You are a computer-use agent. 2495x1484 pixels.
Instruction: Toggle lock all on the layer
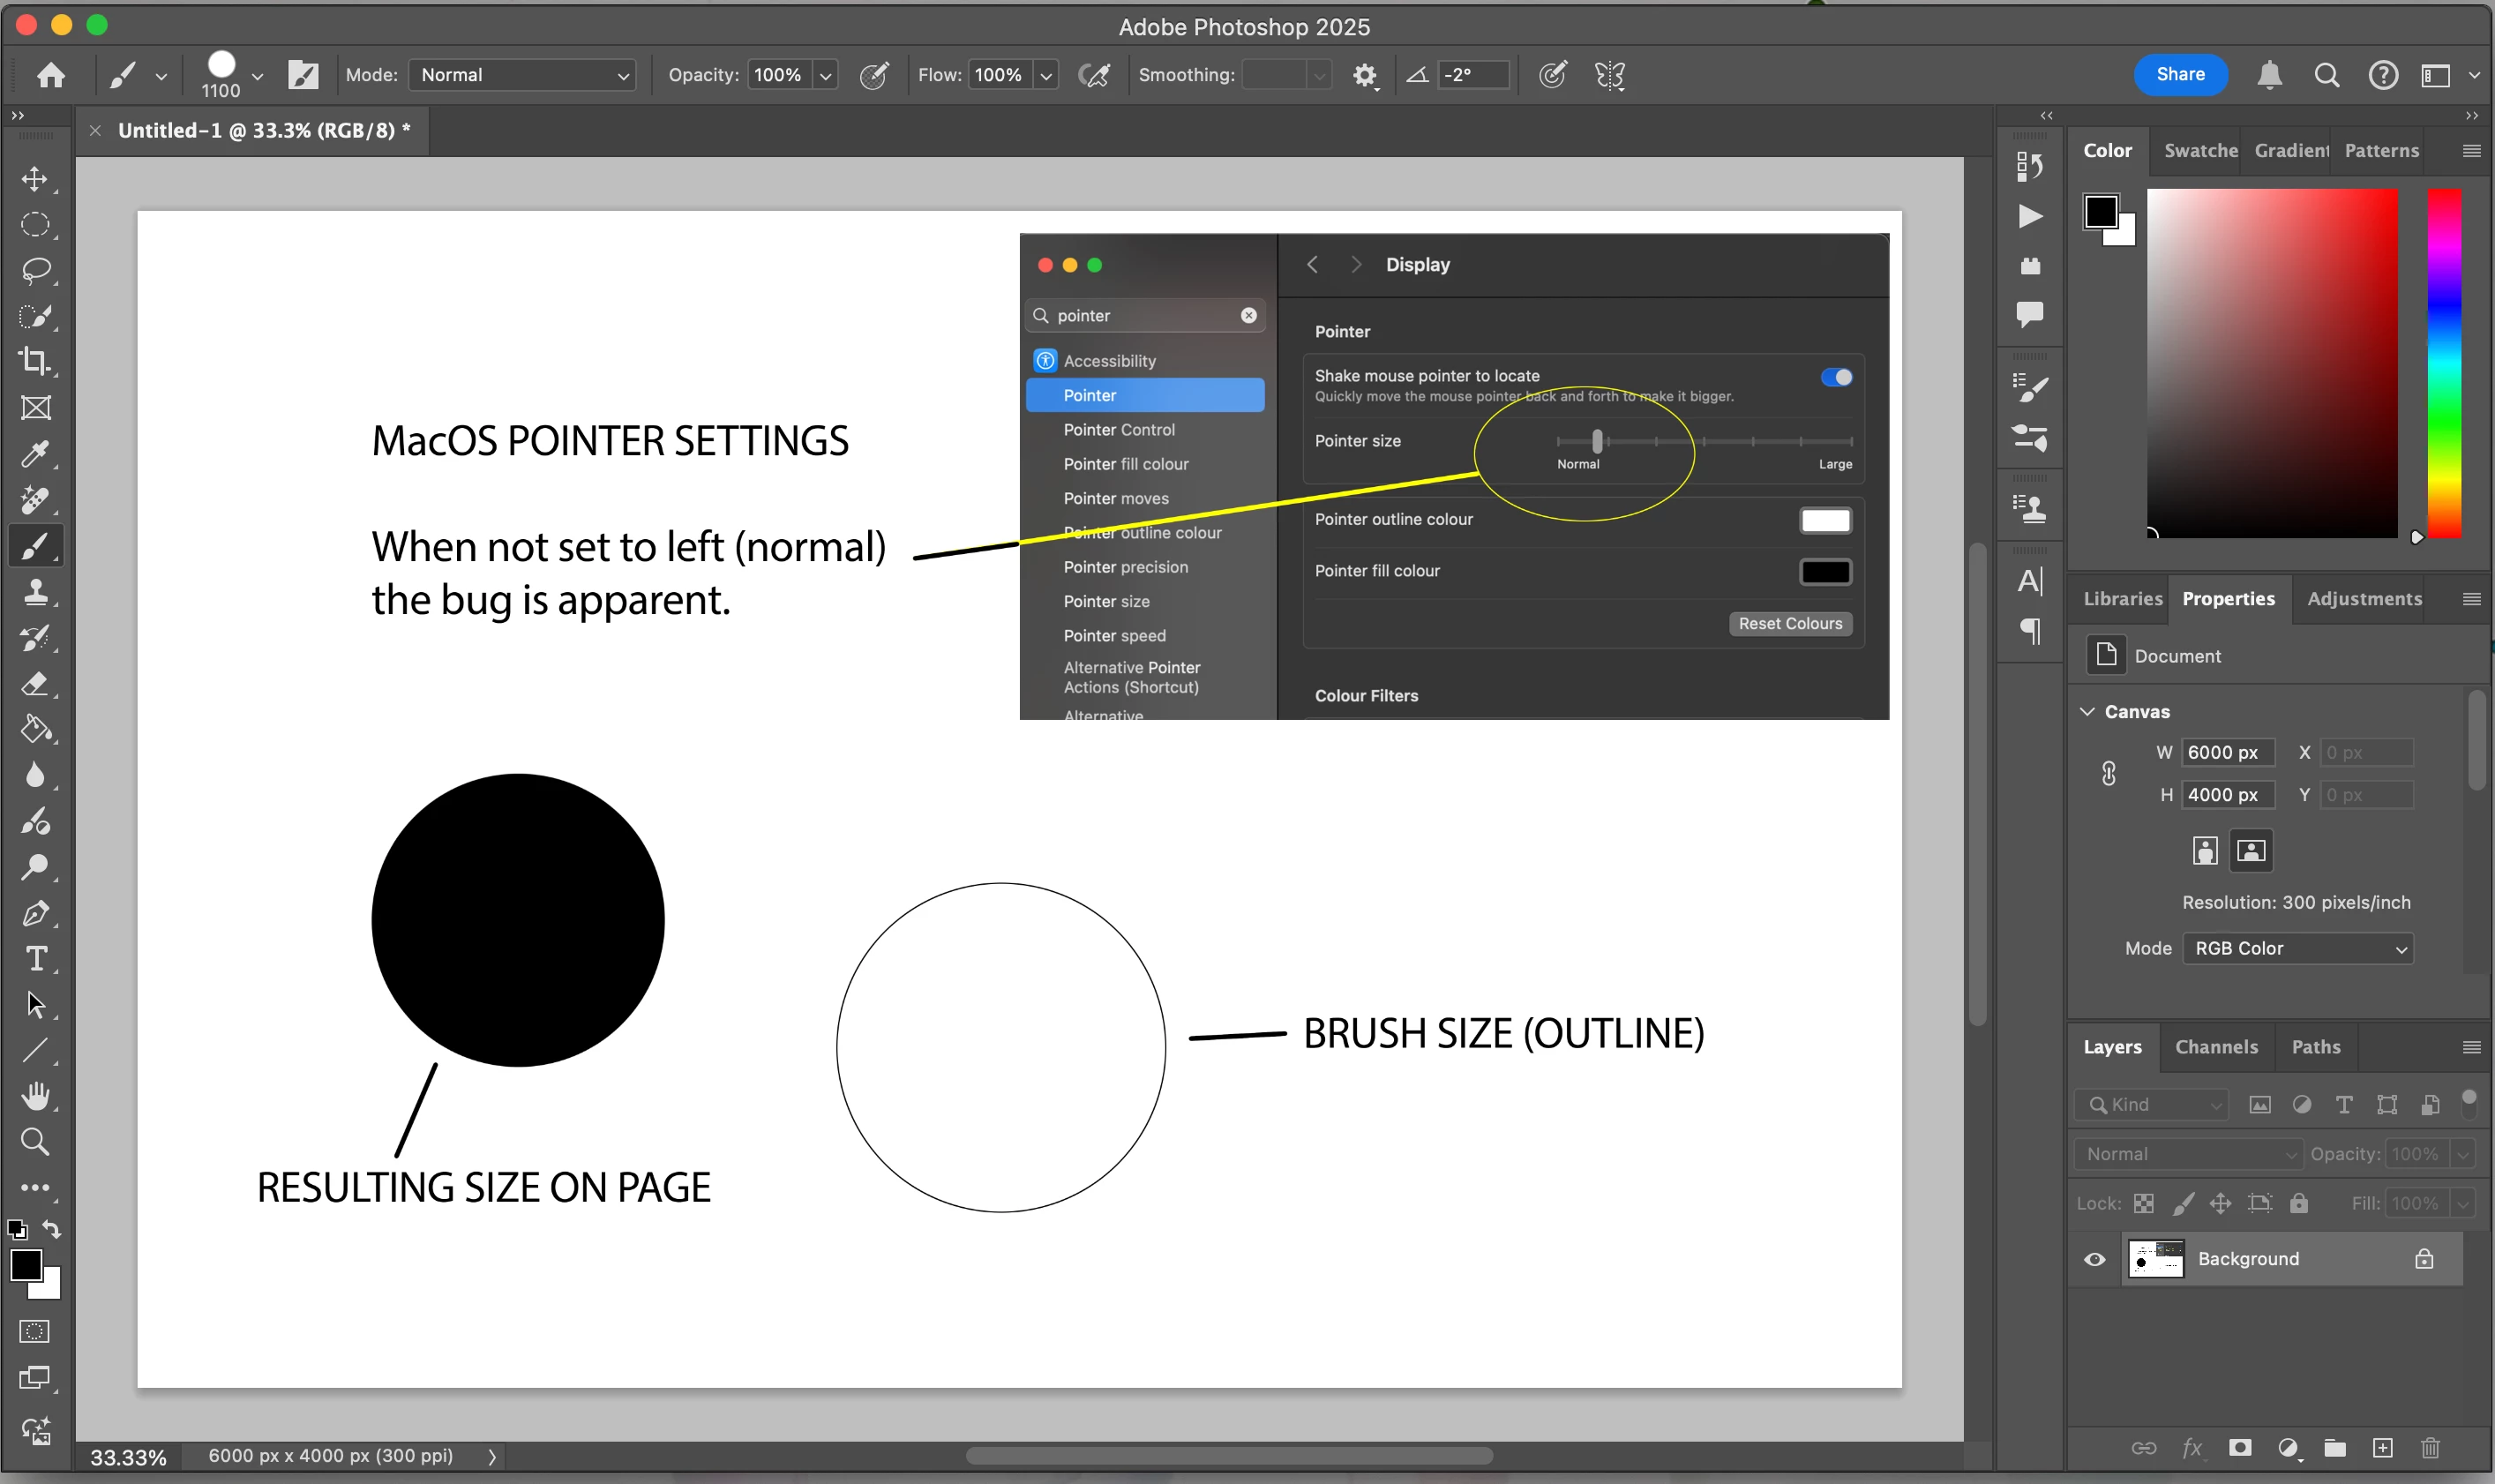tap(2299, 1203)
